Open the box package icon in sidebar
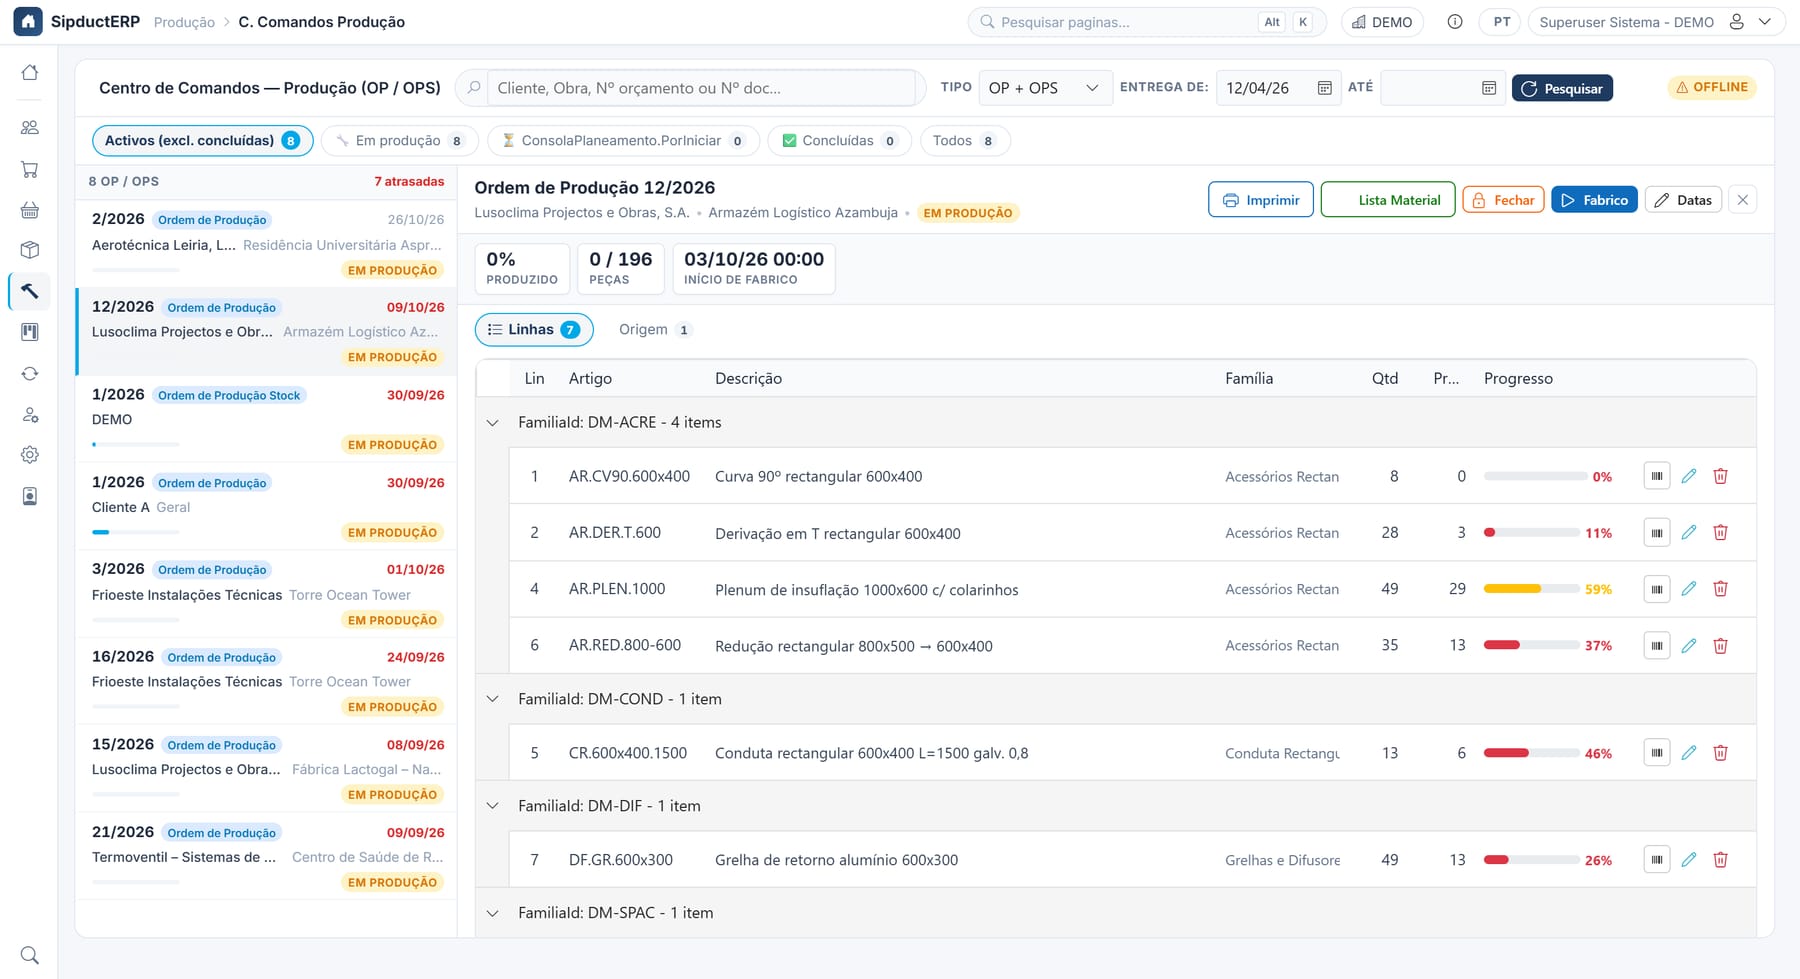The width and height of the screenshot is (1800, 979). (x=30, y=250)
